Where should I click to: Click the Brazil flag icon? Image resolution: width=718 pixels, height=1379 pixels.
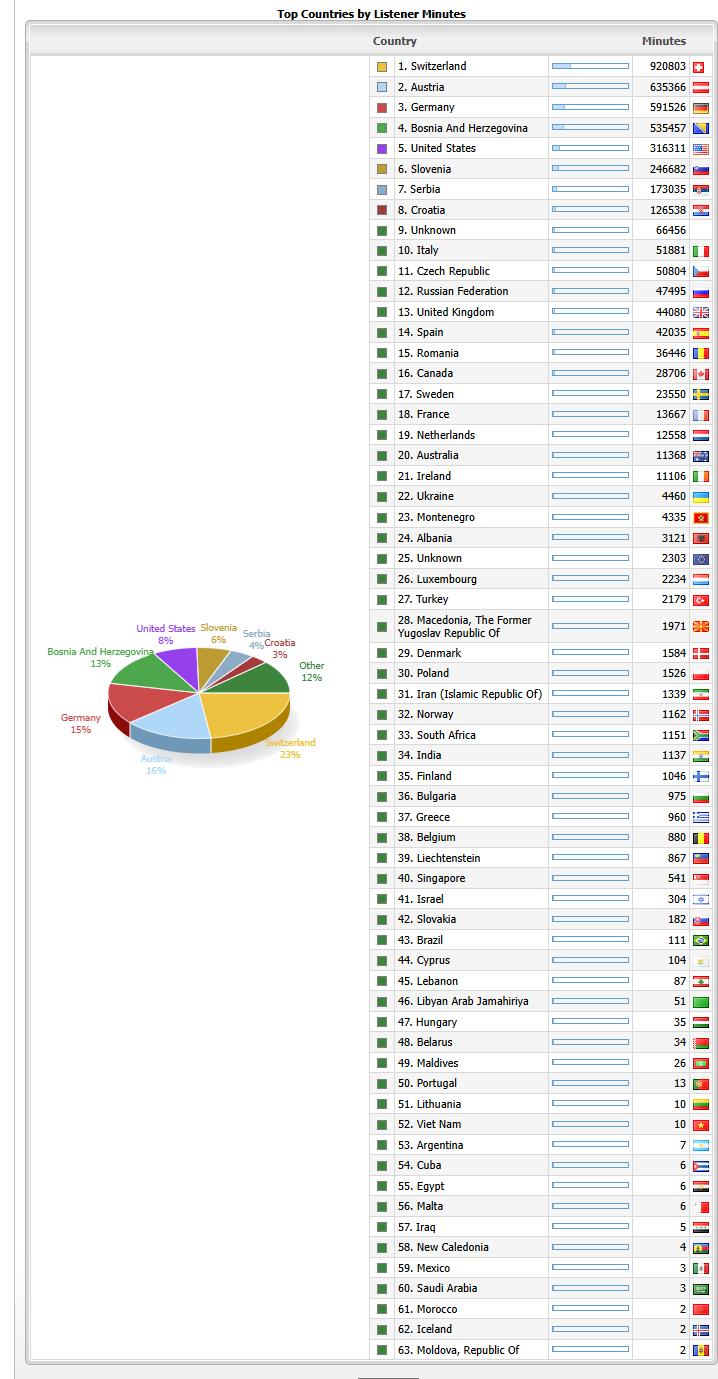(x=700, y=941)
